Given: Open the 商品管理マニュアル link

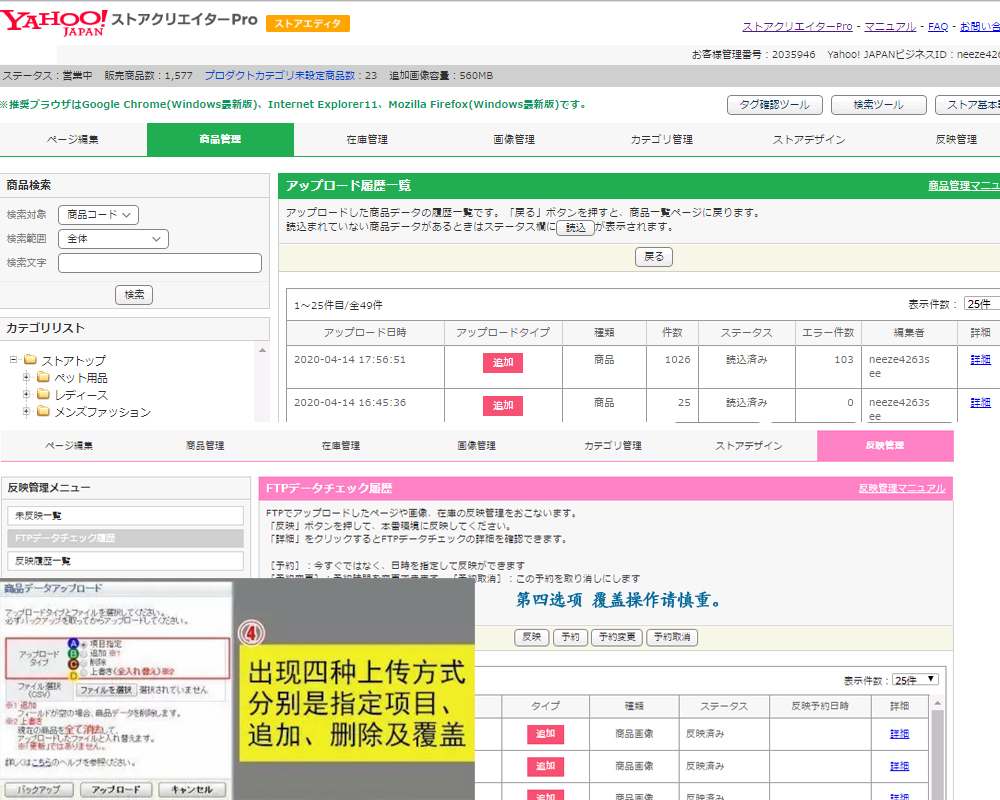Looking at the screenshot, I should coord(963,186).
